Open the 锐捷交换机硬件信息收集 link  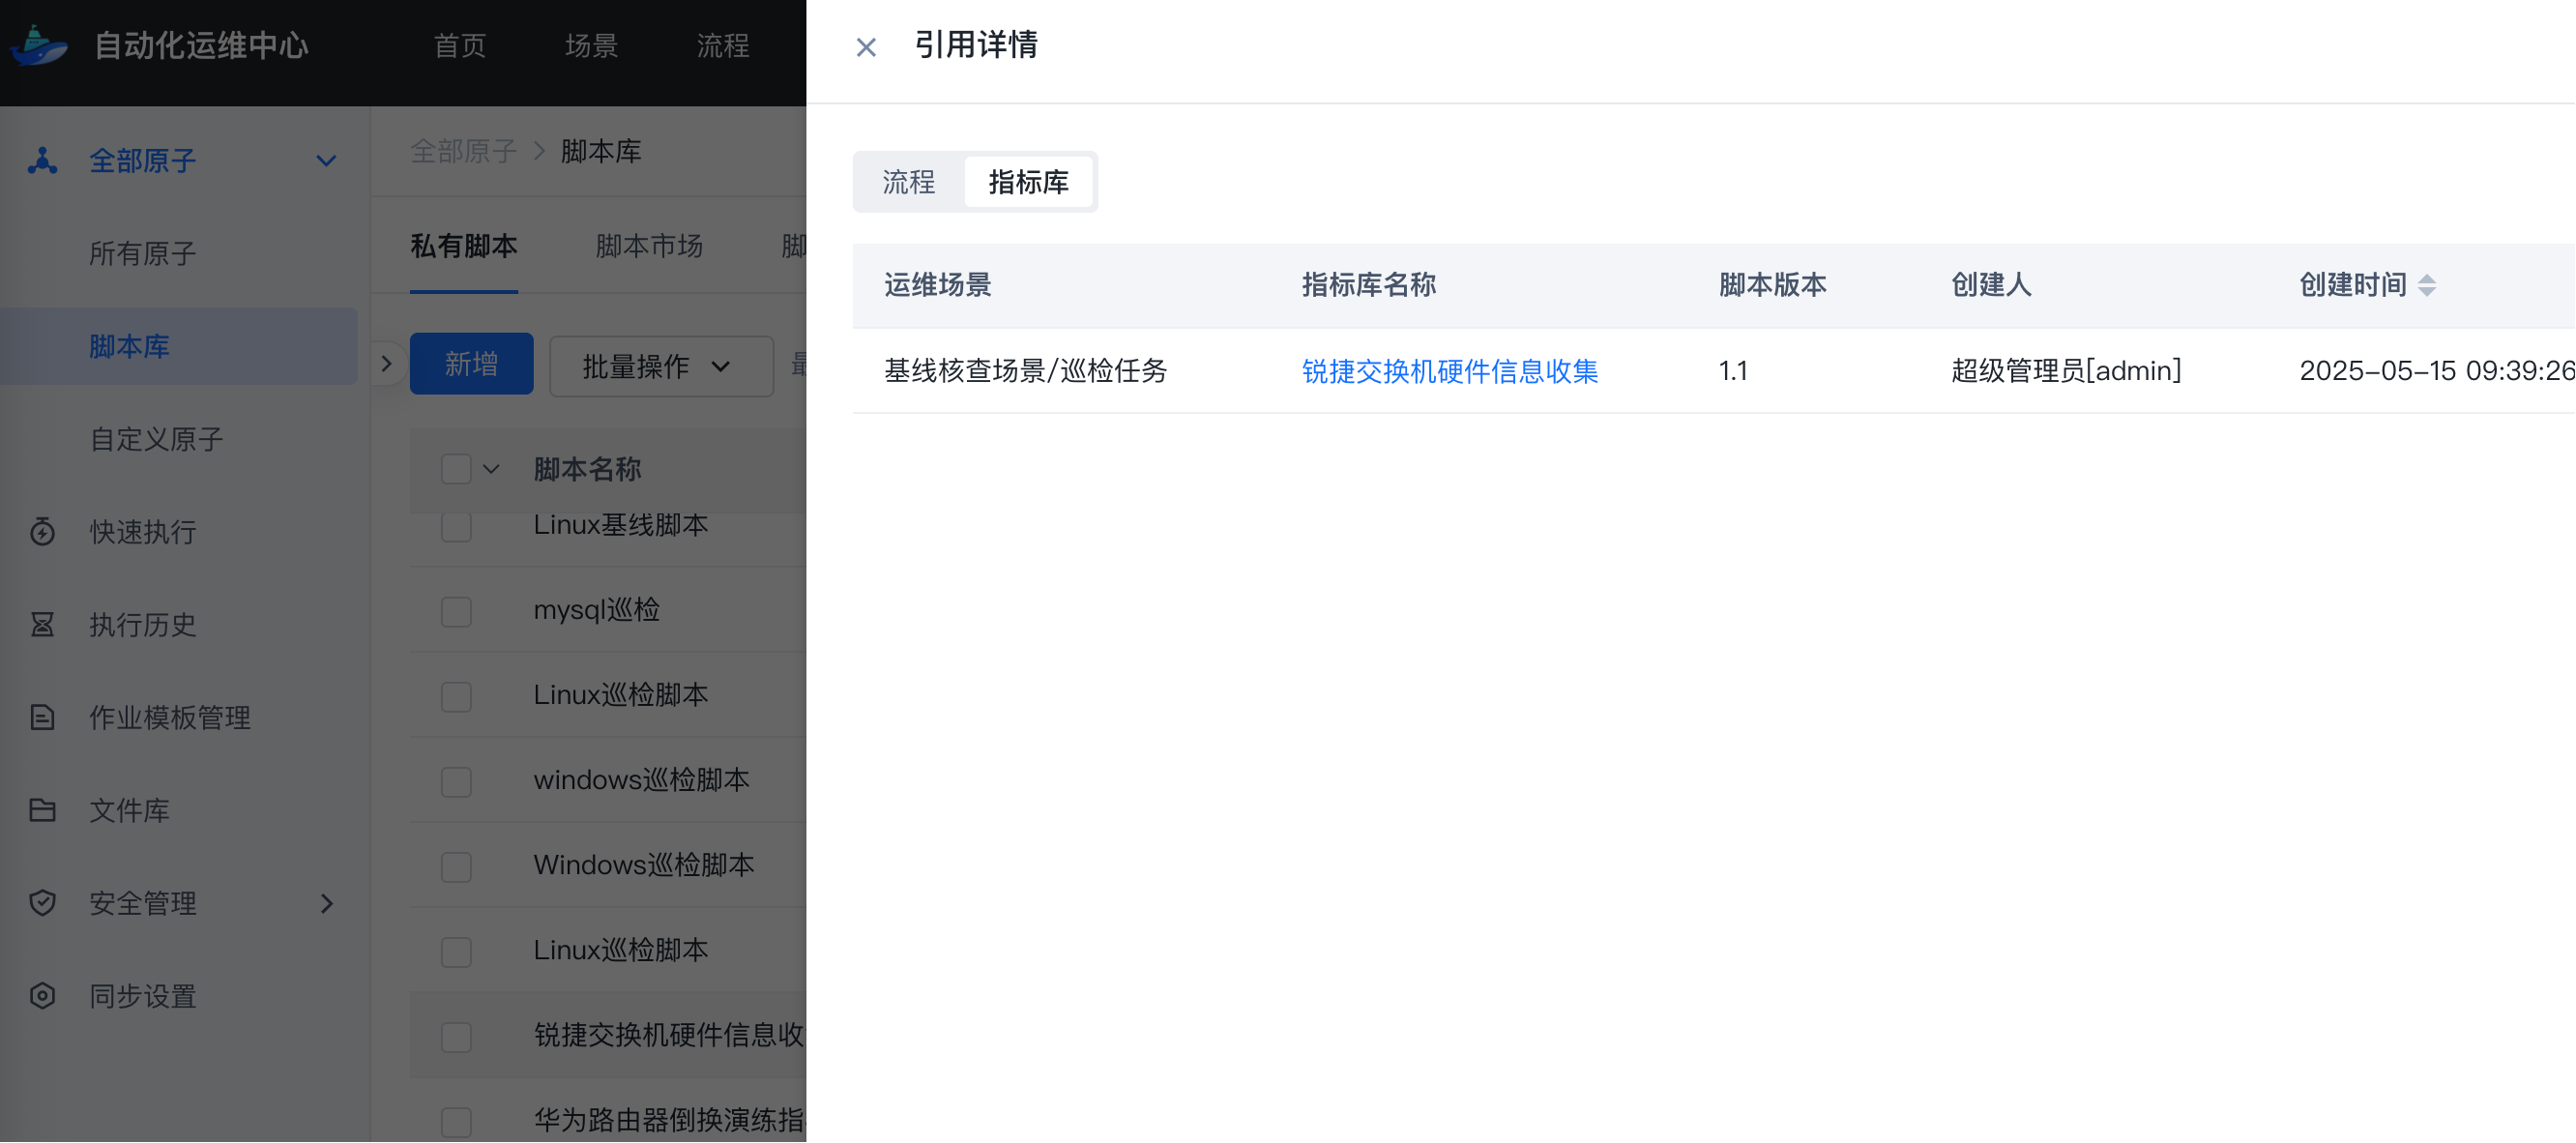1449,371
